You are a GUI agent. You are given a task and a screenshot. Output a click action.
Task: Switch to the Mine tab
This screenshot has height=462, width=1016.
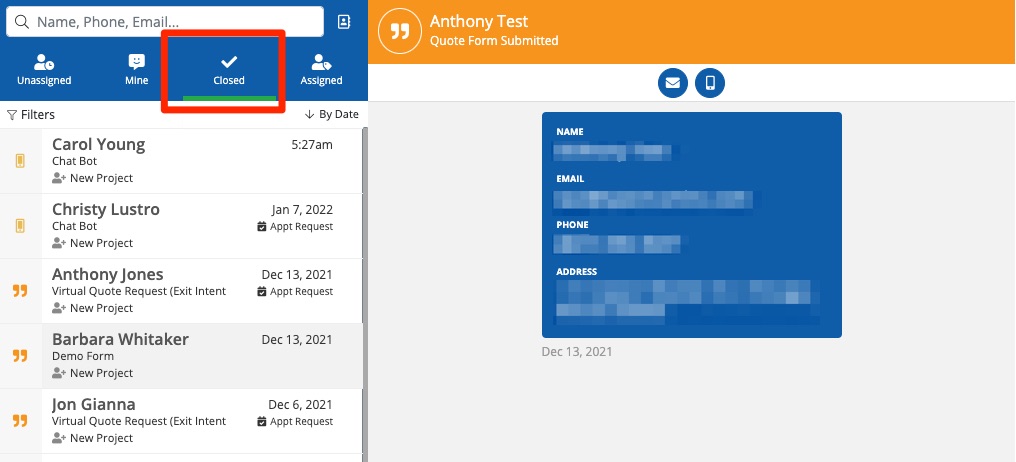tap(137, 69)
